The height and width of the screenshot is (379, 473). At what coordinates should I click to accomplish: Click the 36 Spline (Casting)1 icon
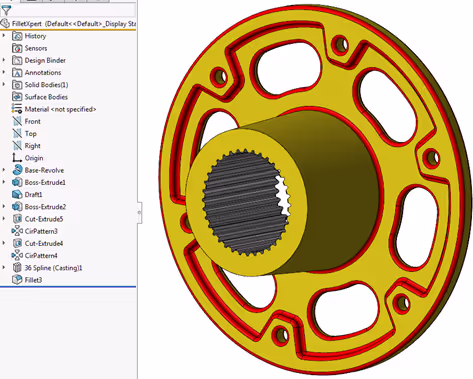click(17, 268)
